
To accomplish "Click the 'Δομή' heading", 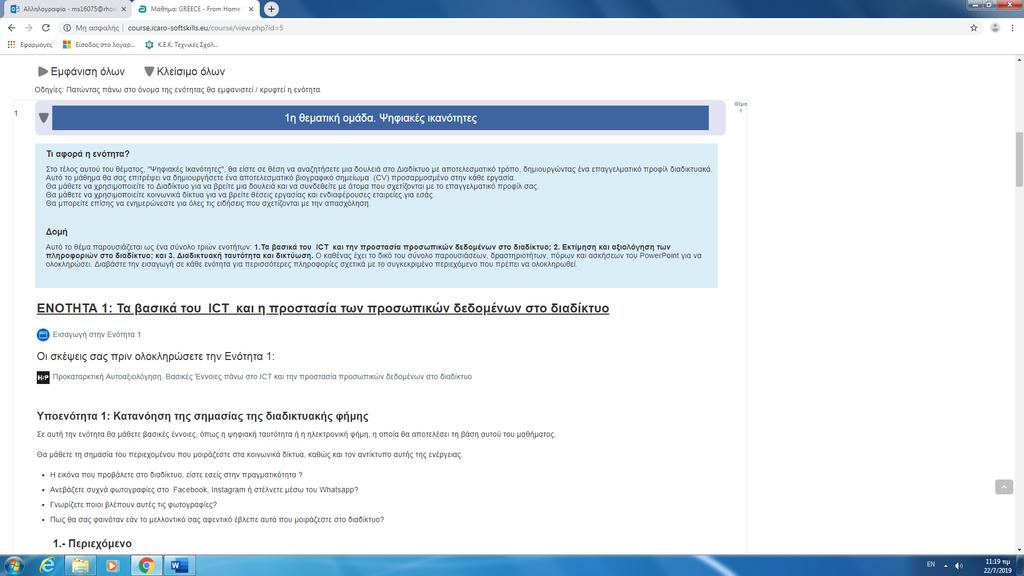I will (56, 232).
